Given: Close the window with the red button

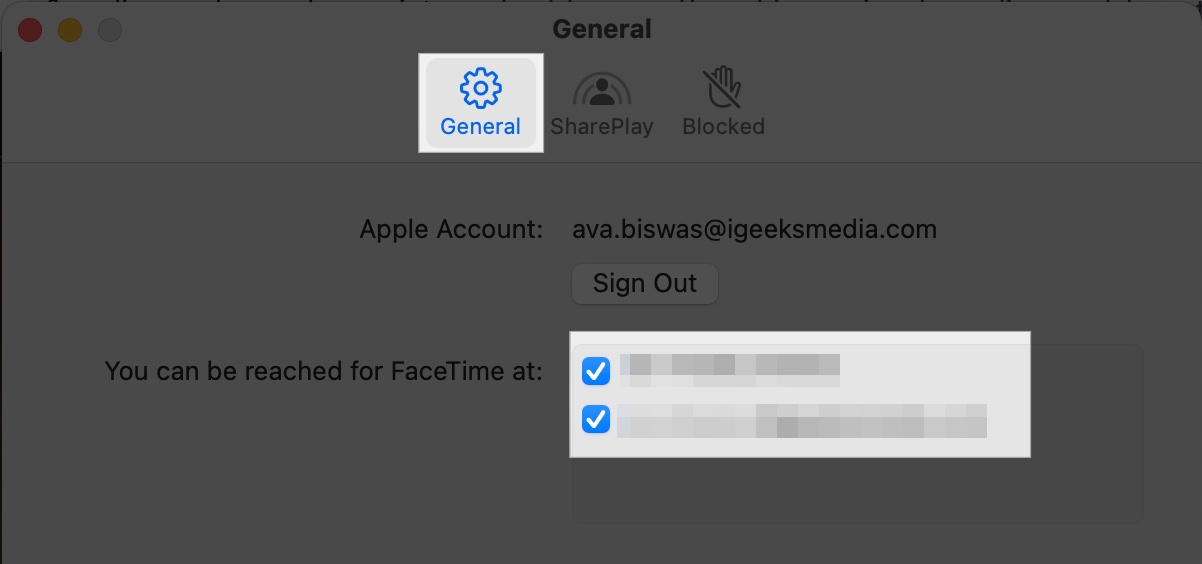Looking at the screenshot, I should [30, 30].
